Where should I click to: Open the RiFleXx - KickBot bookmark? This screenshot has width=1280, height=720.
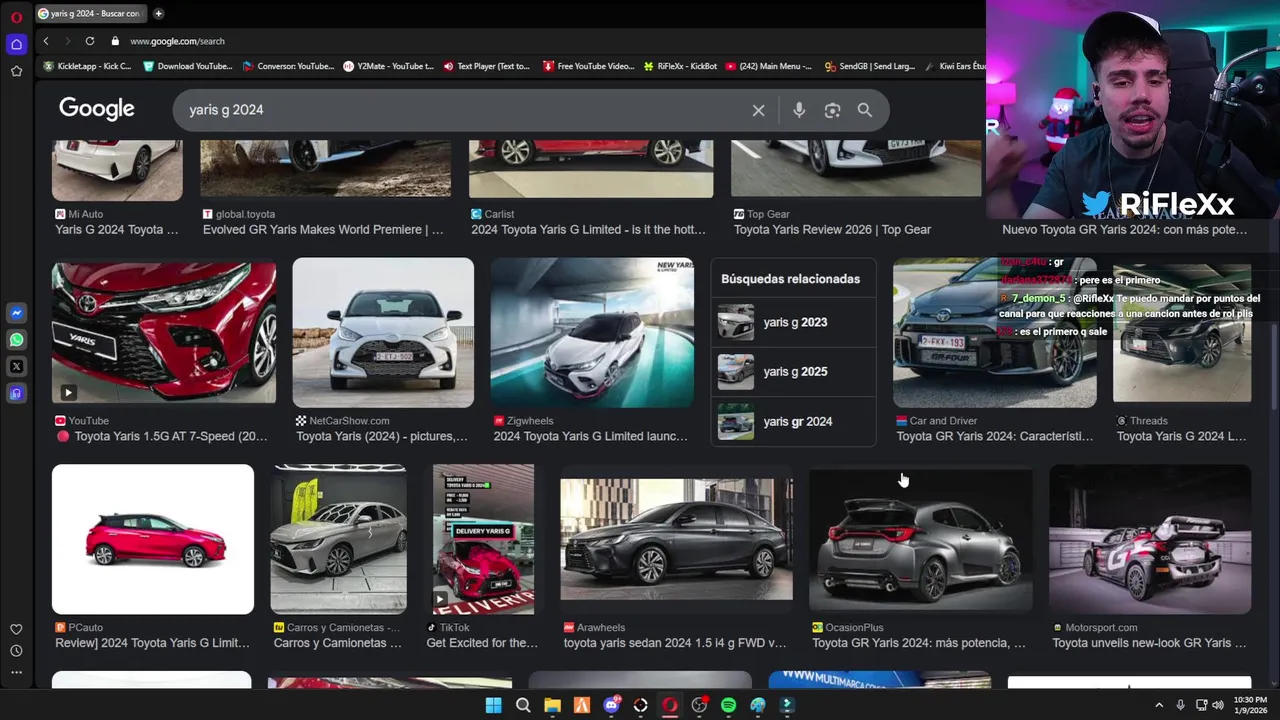coord(680,66)
